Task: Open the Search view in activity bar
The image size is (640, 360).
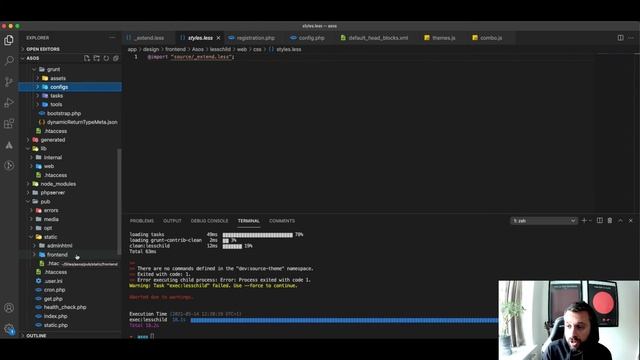Action: pyautogui.click(x=9, y=61)
